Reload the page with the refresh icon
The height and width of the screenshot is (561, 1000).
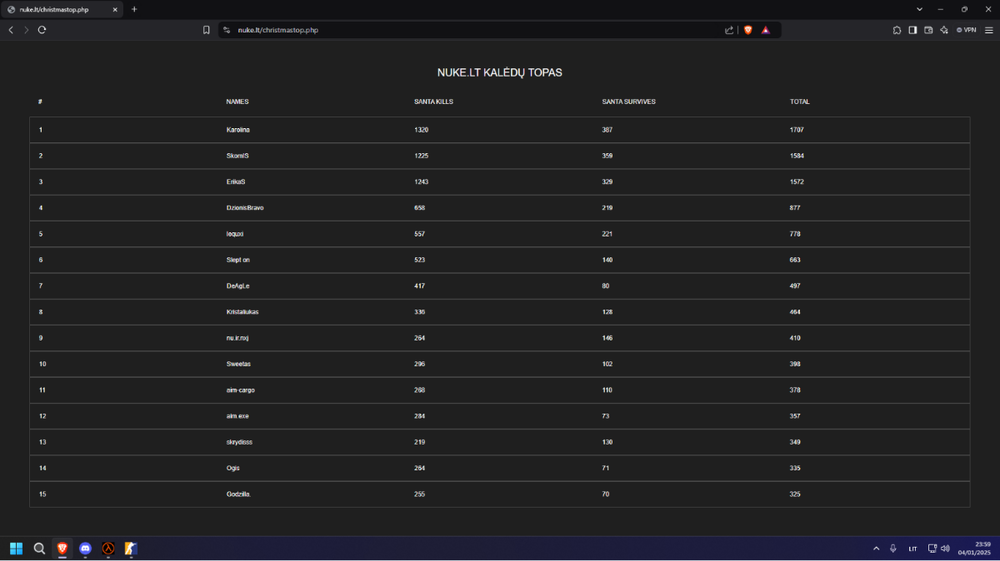[42, 30]
